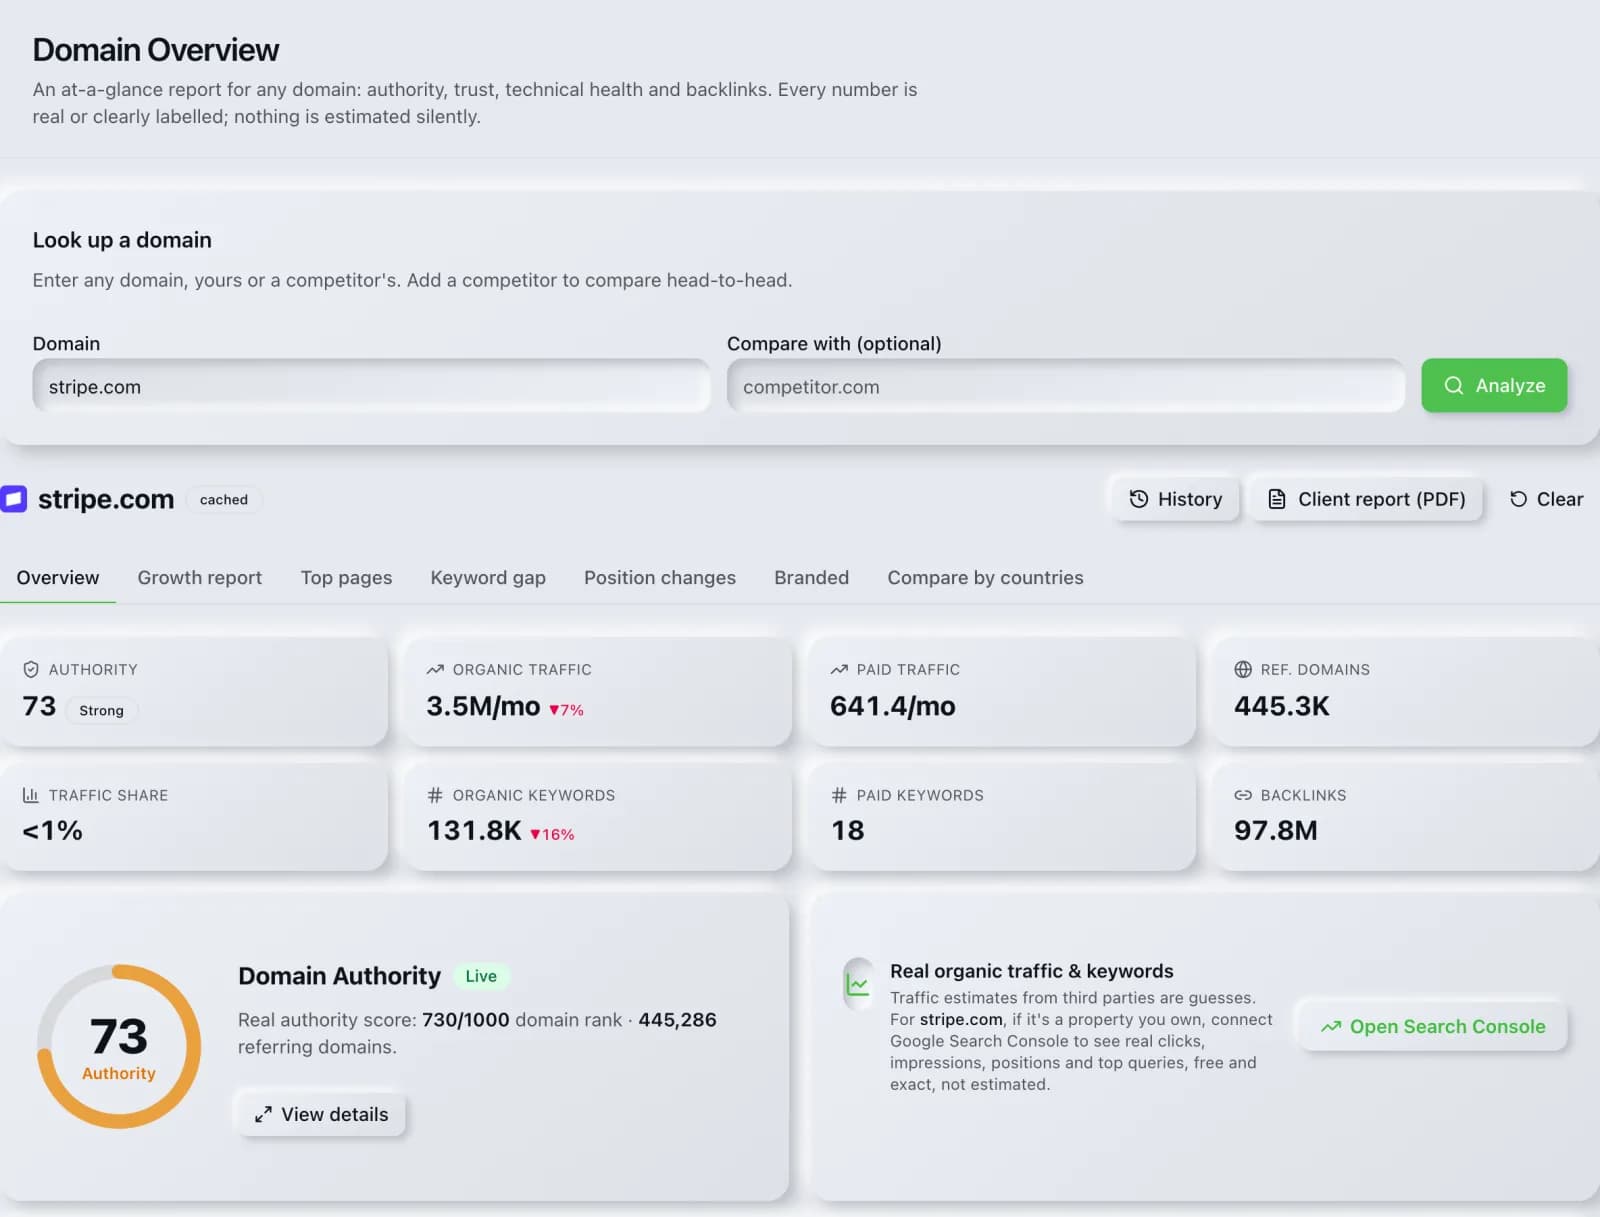Click the 445,286 referring domains figure
Screen dimensions: 1600x1217
[x=678, y=1020]
